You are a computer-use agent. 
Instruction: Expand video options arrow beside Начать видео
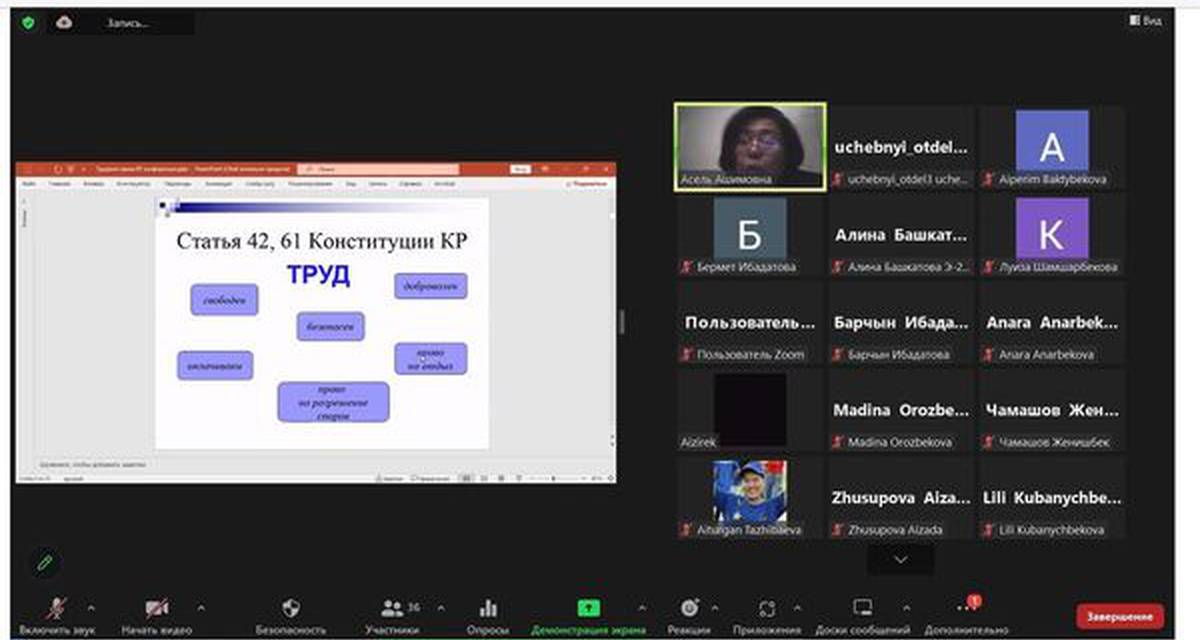(200, 607)
